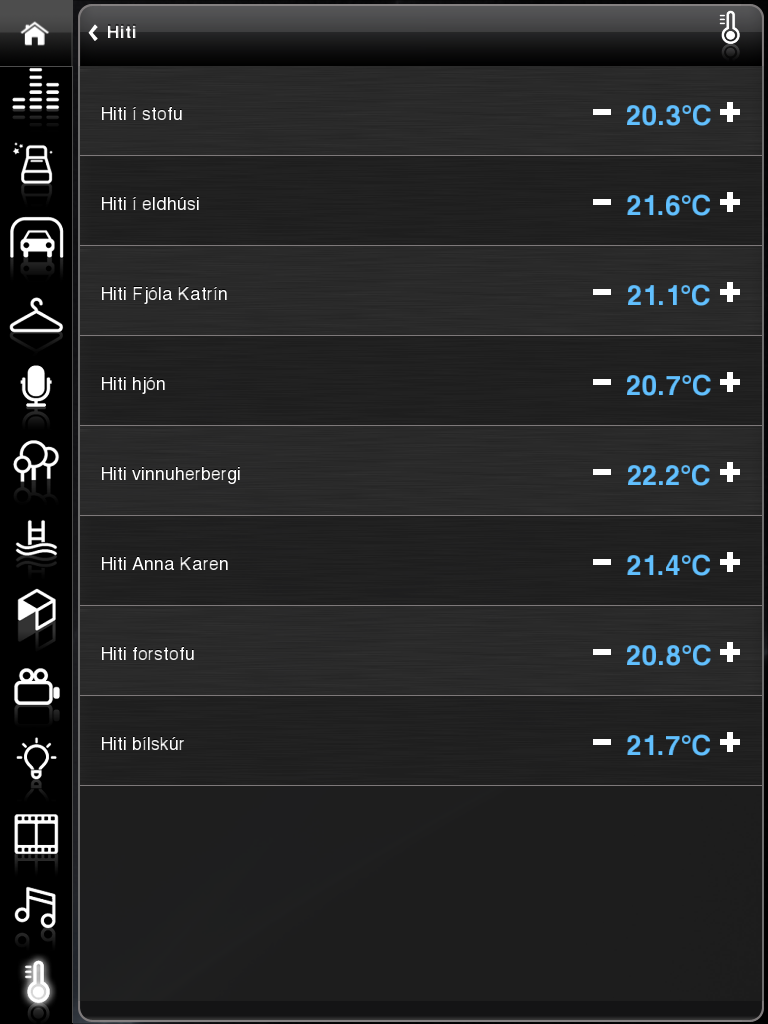Open the light bulb lighting icon
Viewport: 768px width, 1024px height.
tap(36, 758)
